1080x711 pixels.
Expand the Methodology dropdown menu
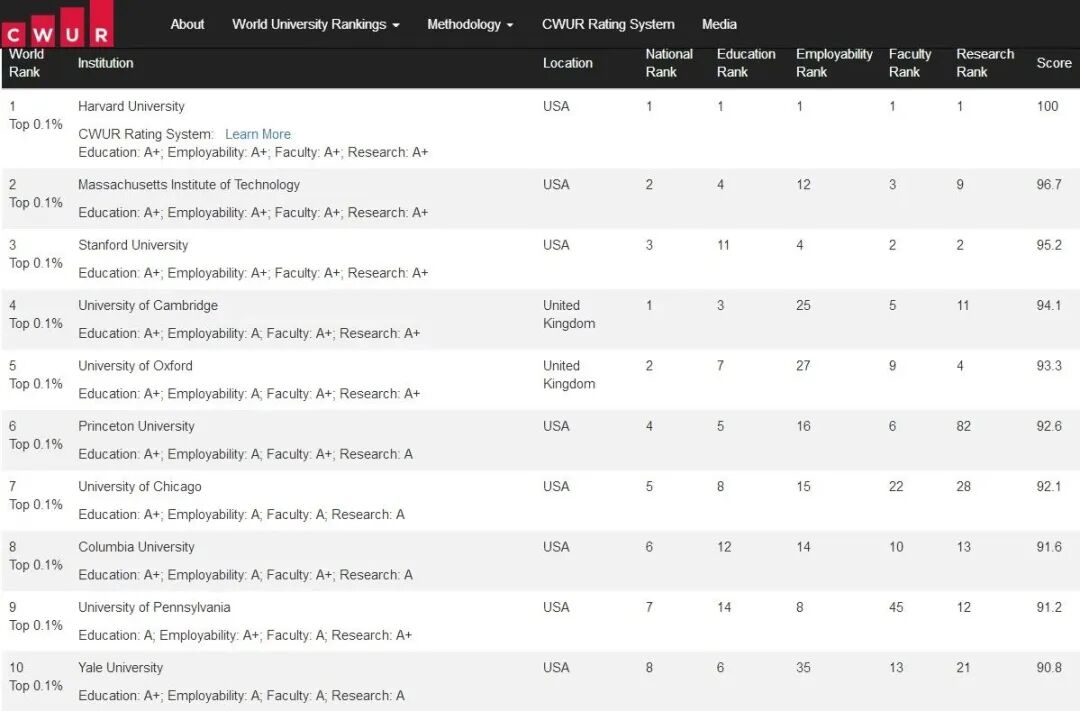pyautogui.click(x=470, y=24)
